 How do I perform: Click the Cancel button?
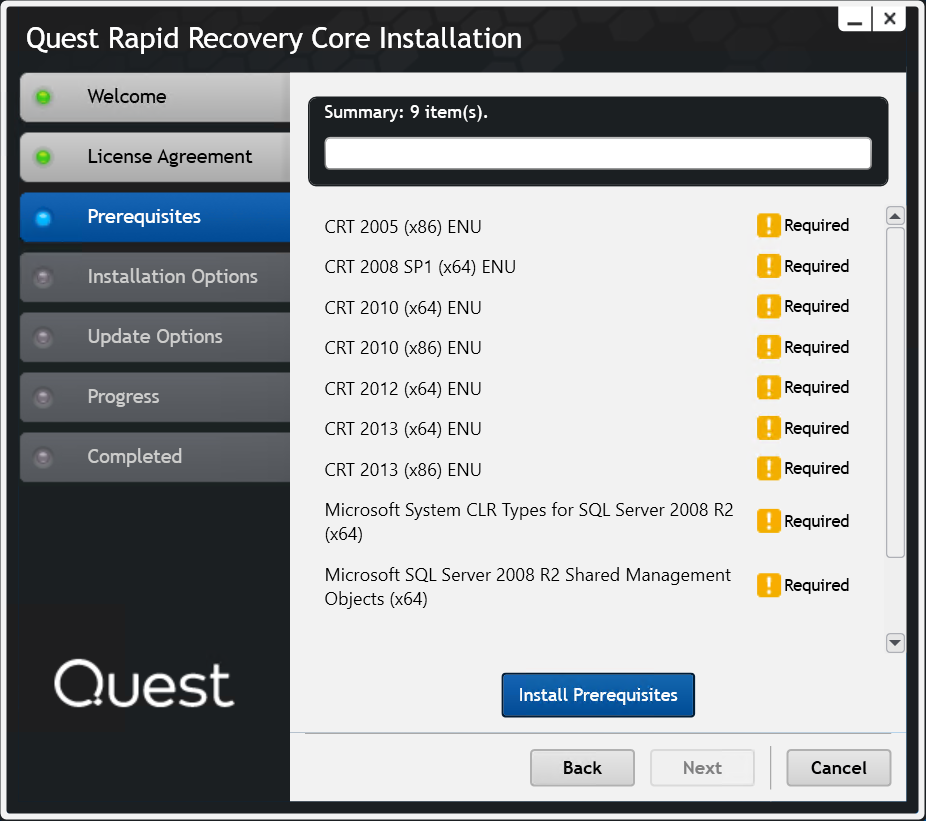(x=838, y=767)
